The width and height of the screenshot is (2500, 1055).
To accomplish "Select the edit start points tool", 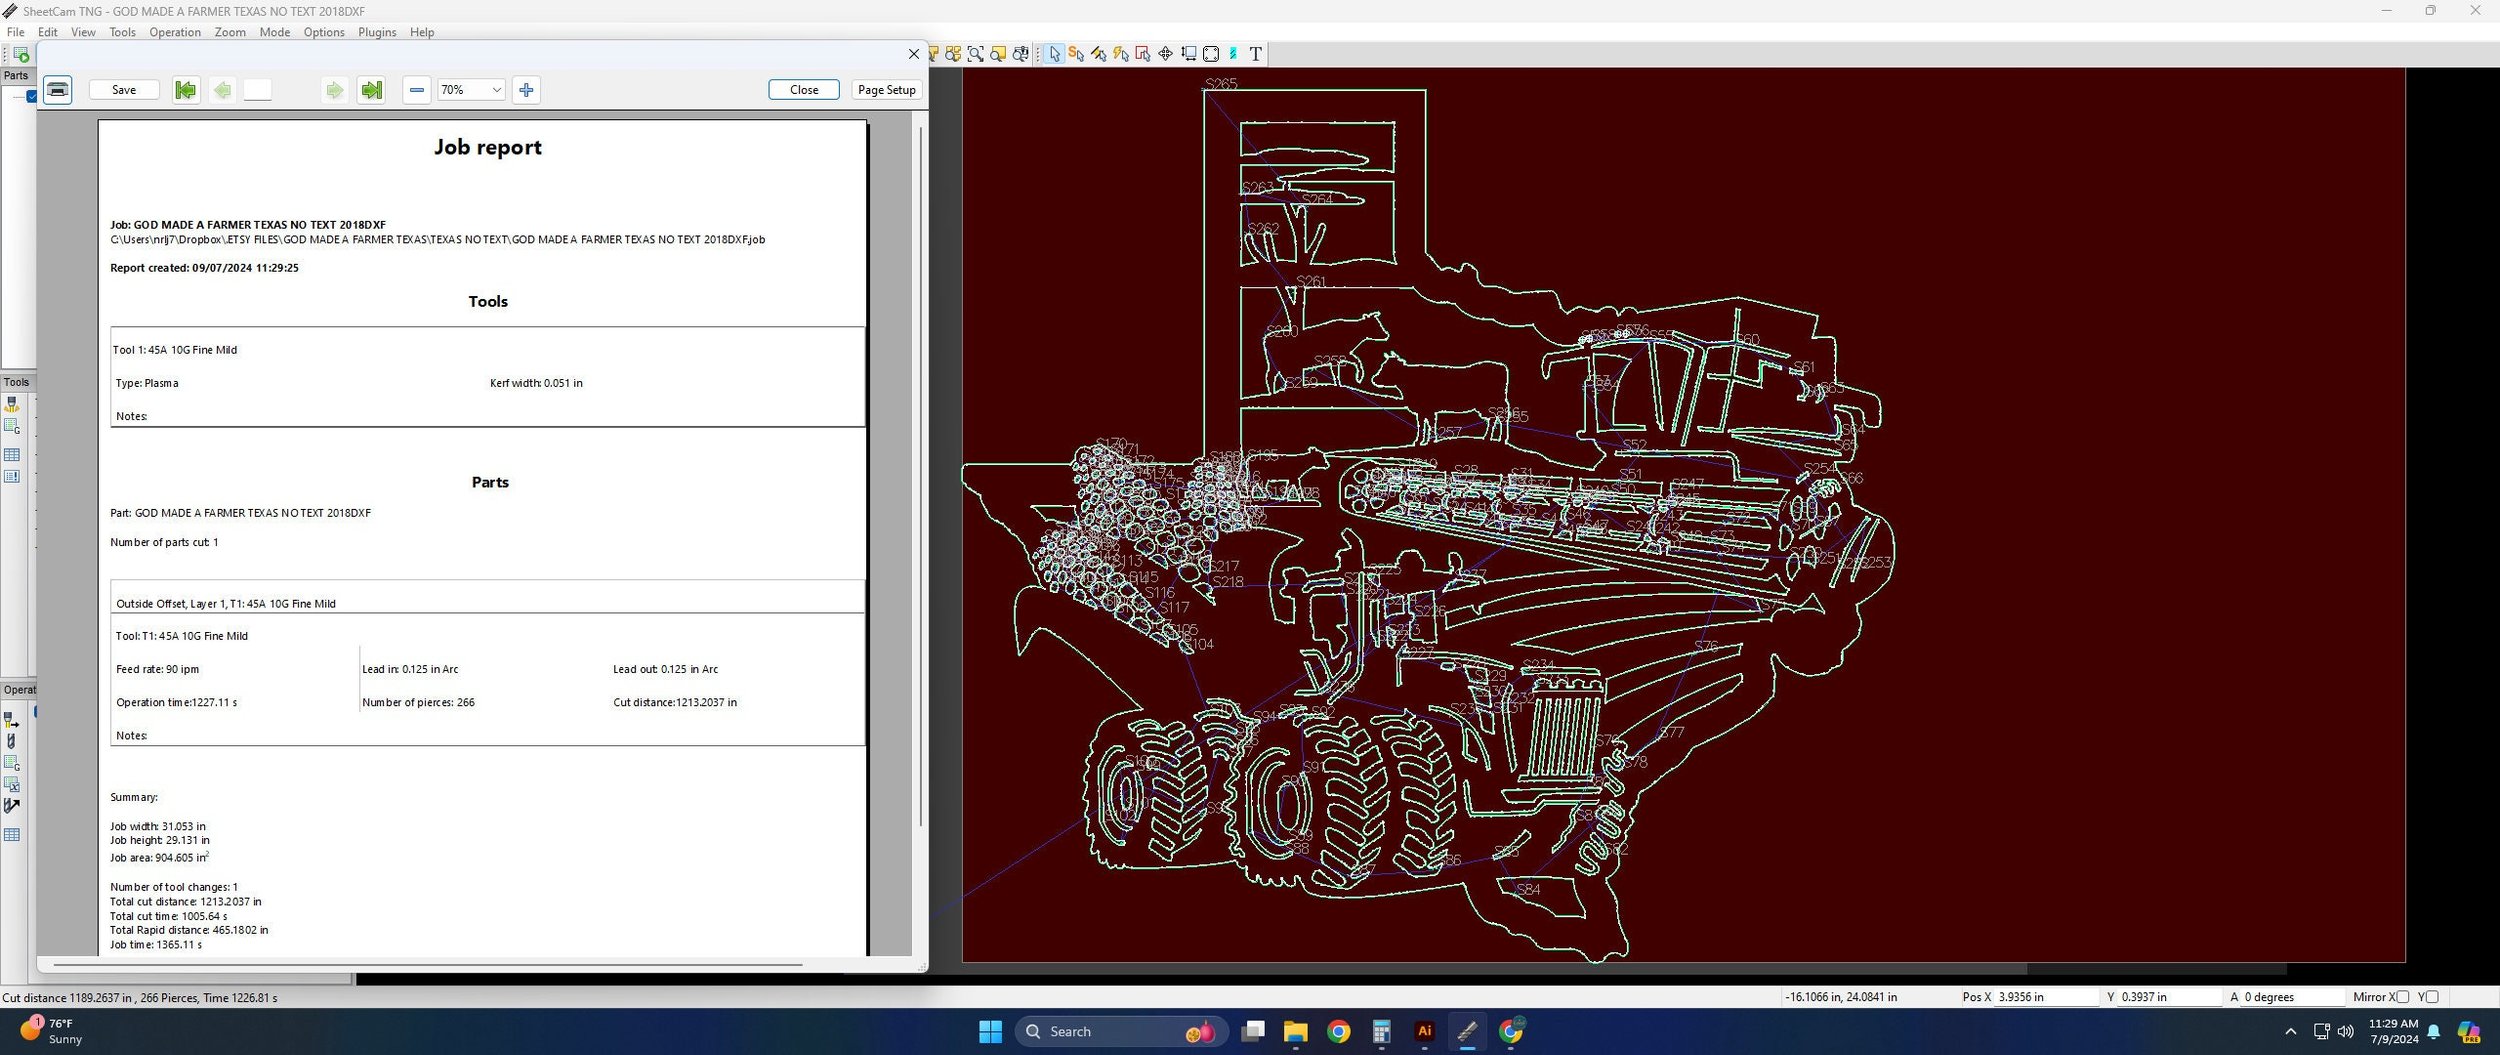I will pyautogui.click(x=1076, y=54).
